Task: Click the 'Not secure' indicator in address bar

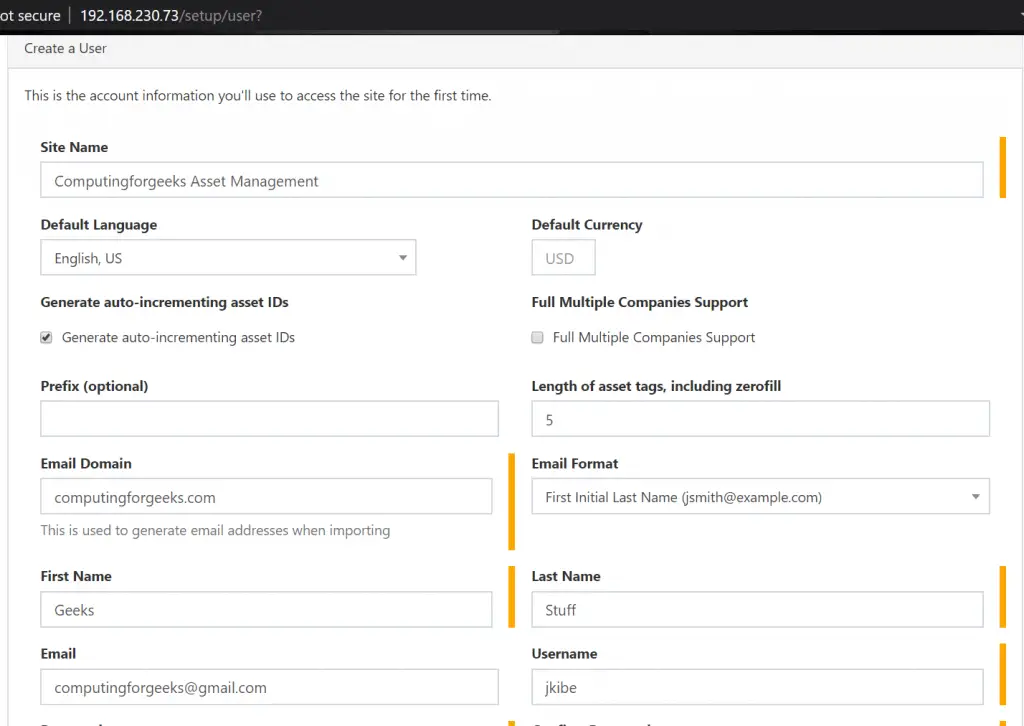Action: [x=30, y=16]
